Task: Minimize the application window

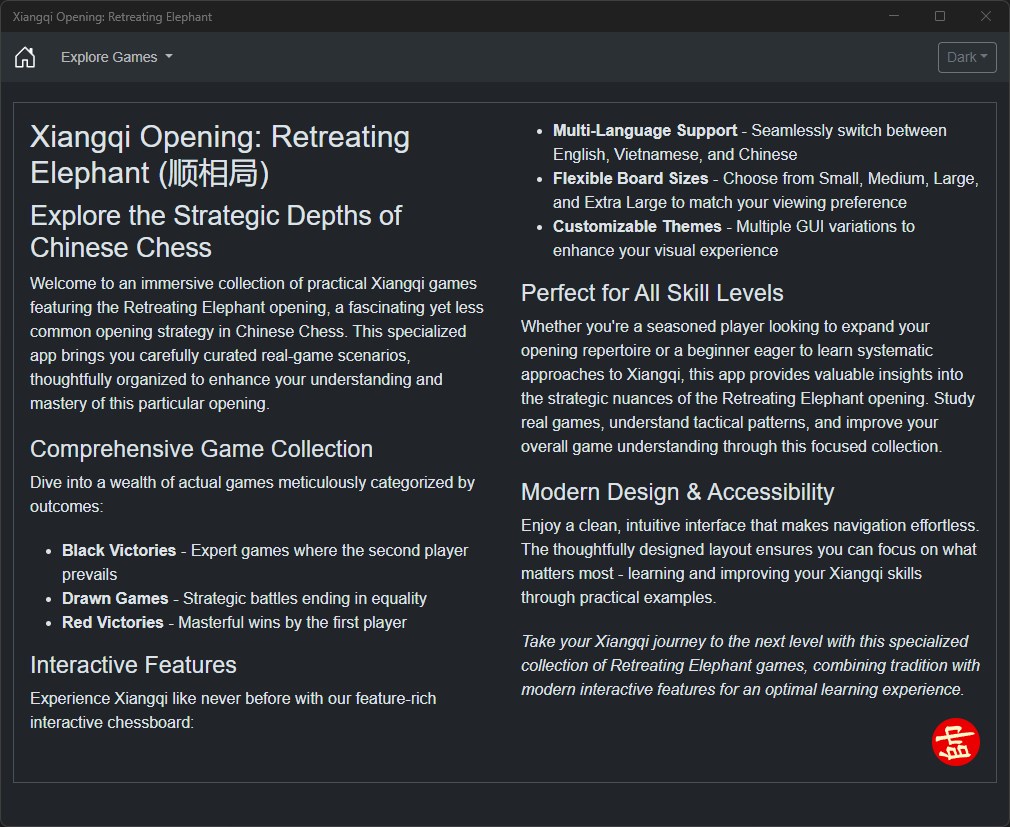Action: [x=893, y=16]
